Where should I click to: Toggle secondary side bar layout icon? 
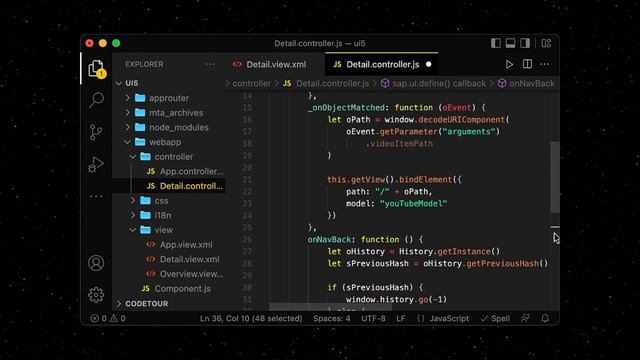coord(525,43)
